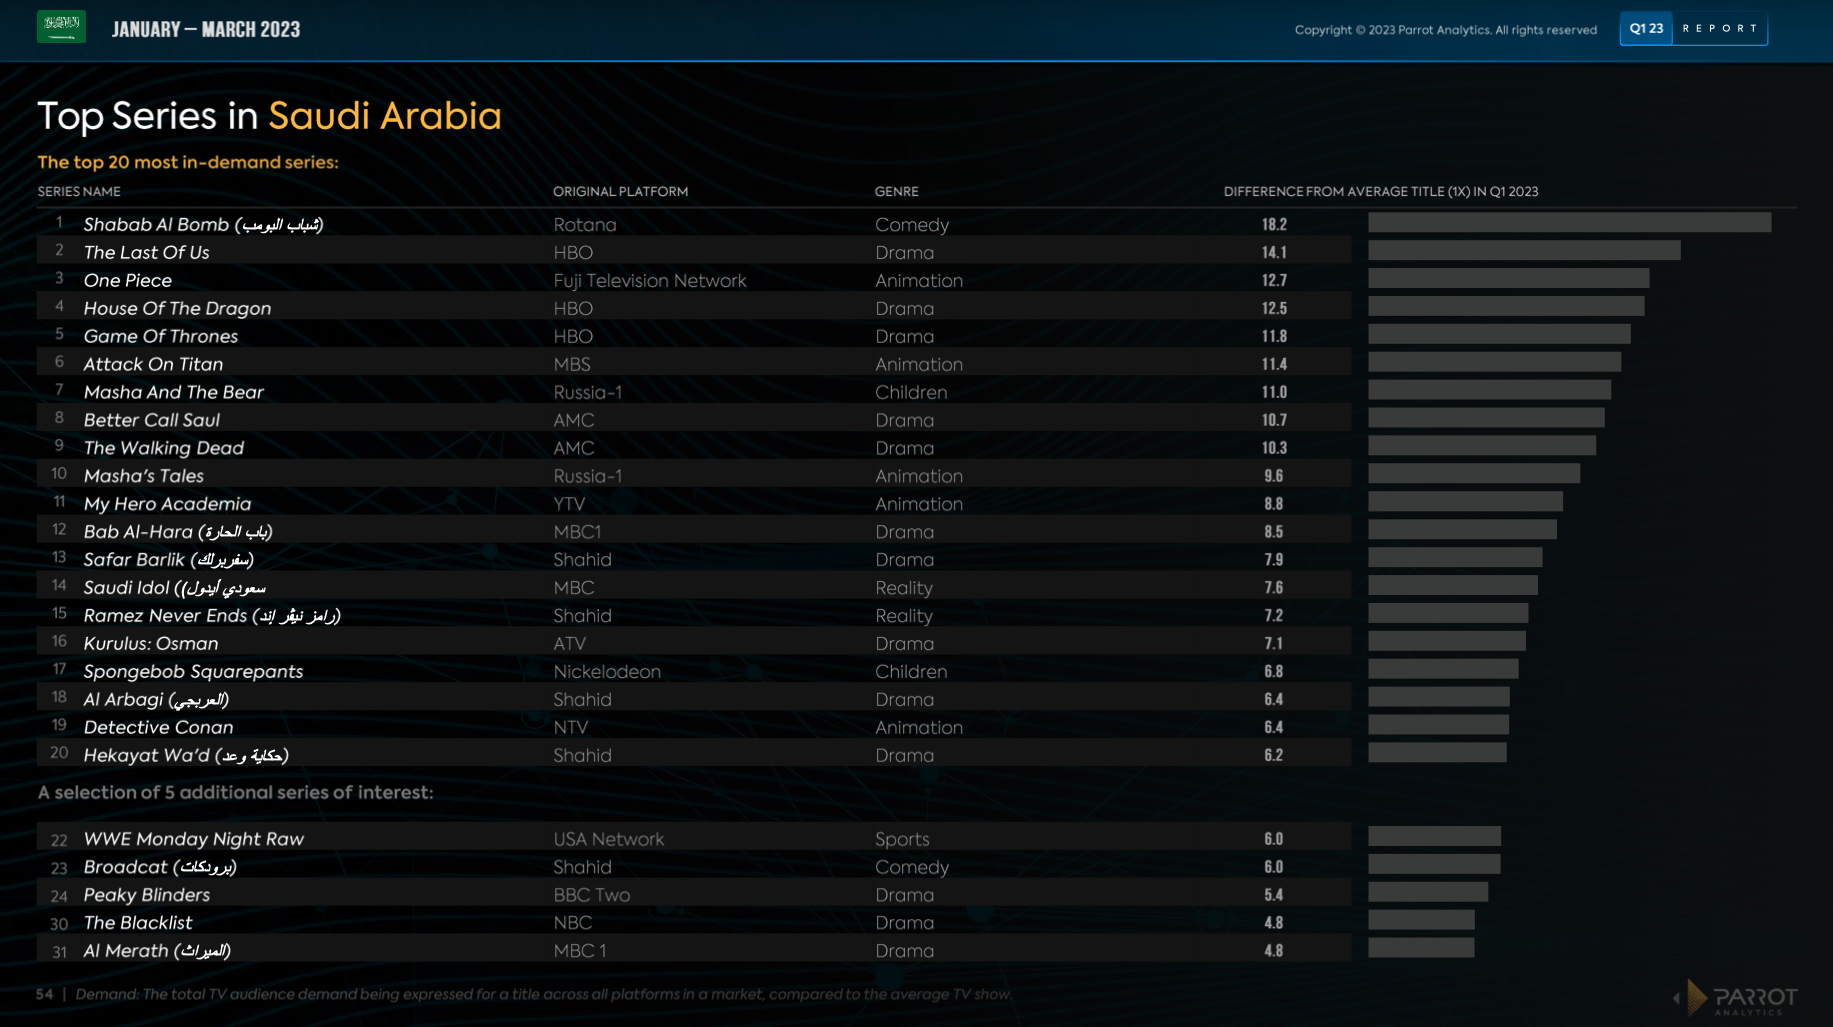Click the REPORT label in the header
Viewport: 1833px width, 1027px height.
(x=1720, y=29)
